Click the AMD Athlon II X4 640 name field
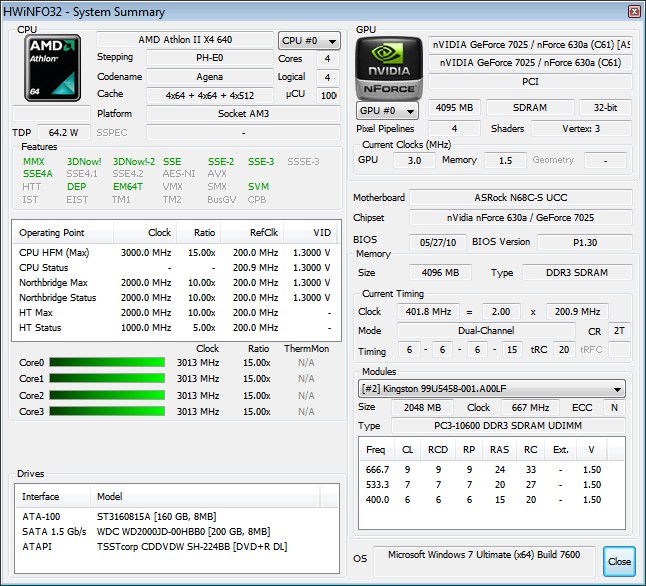The height and width of the screenshot is (586, 646). (185, 39)
